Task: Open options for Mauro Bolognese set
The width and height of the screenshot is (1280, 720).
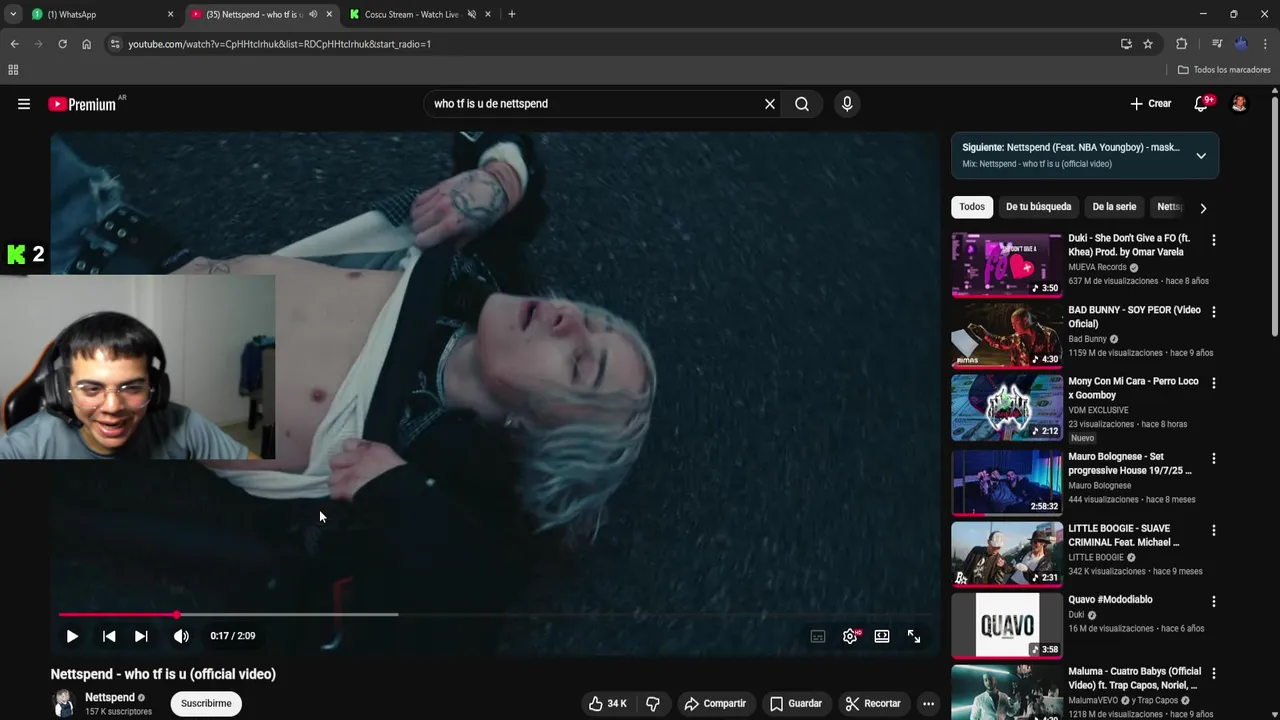Action: click(1214, 459)
